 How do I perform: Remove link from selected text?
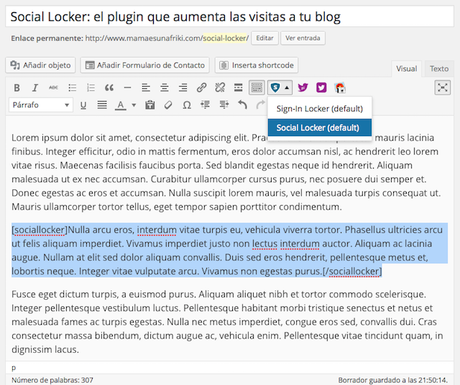[x=220, y=88]
